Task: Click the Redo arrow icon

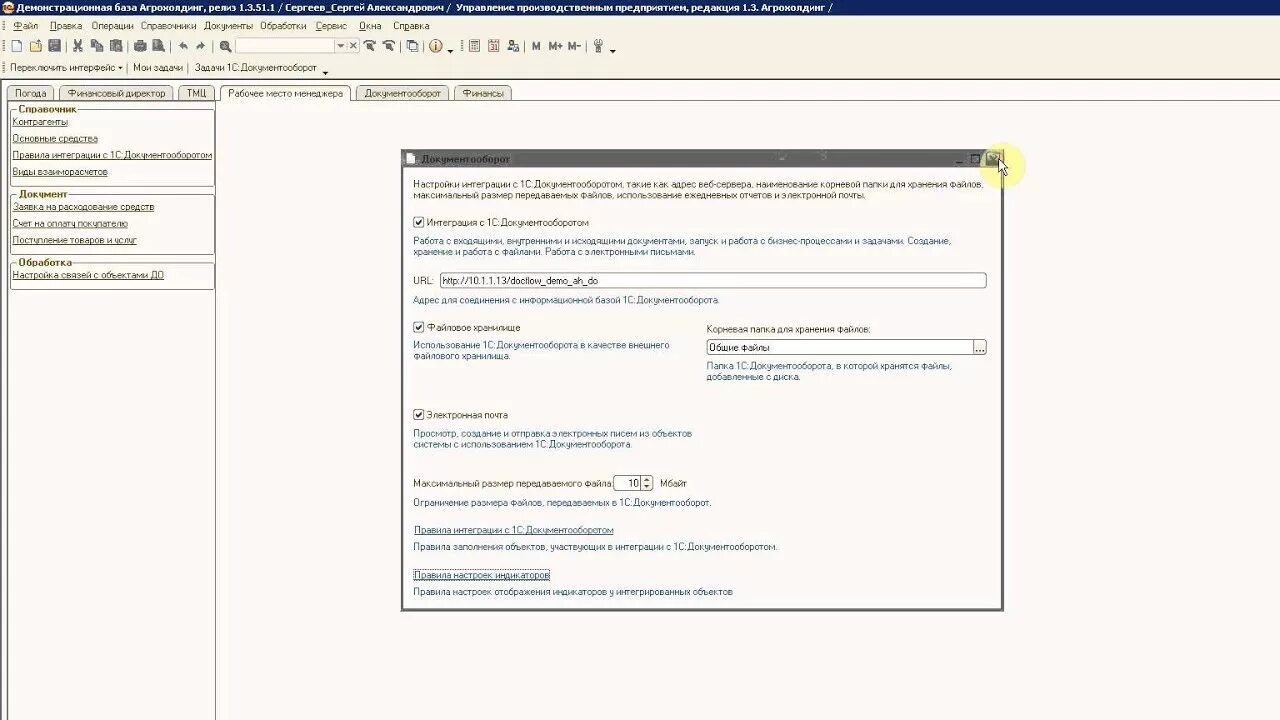Action: point(201,46)
